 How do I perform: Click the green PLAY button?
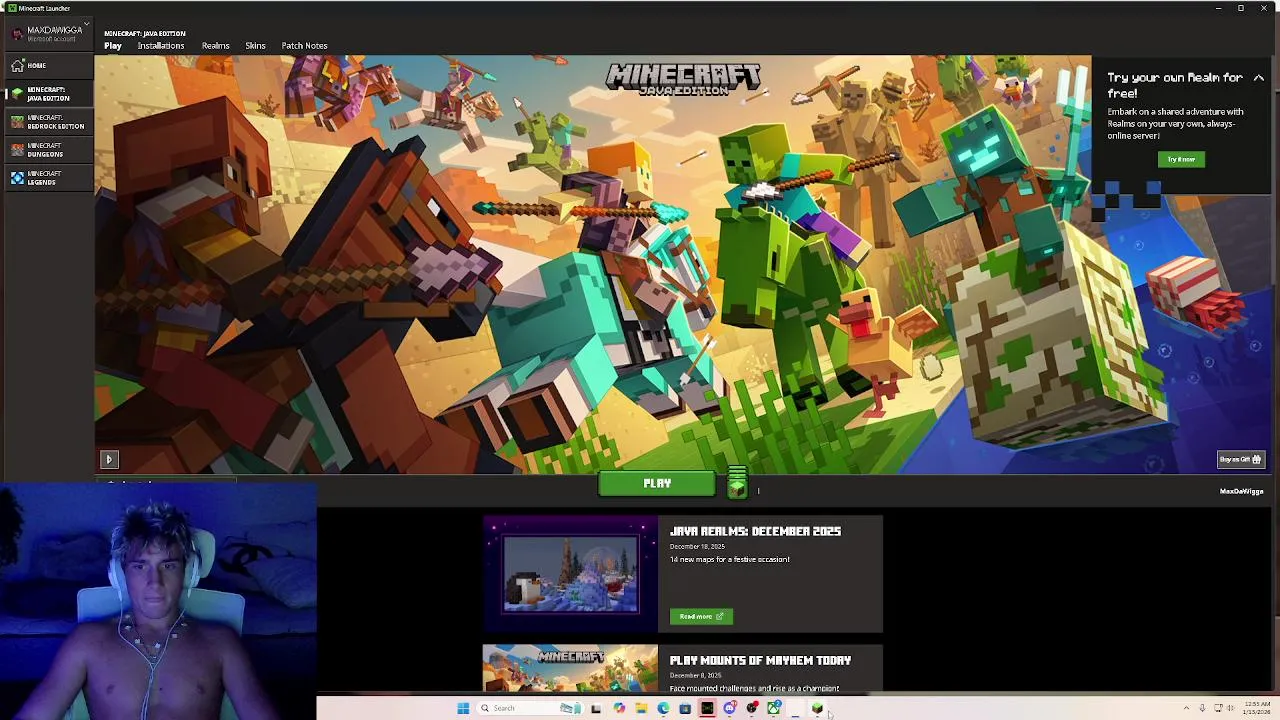point(657,484)
